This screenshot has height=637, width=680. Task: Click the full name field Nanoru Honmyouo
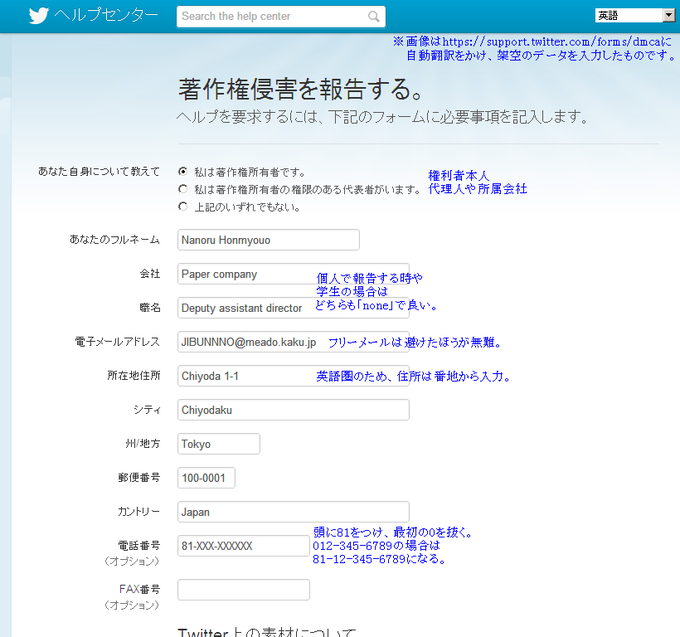point(268,240)
